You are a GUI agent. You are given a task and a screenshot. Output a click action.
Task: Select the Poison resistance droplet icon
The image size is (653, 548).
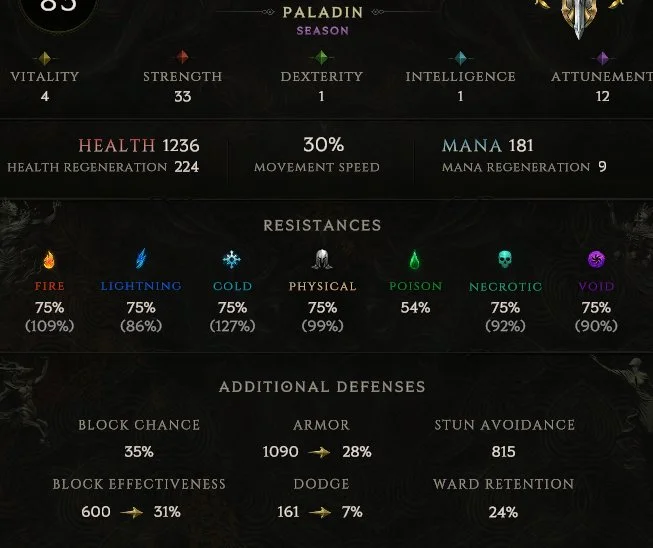tap(415, 261)
